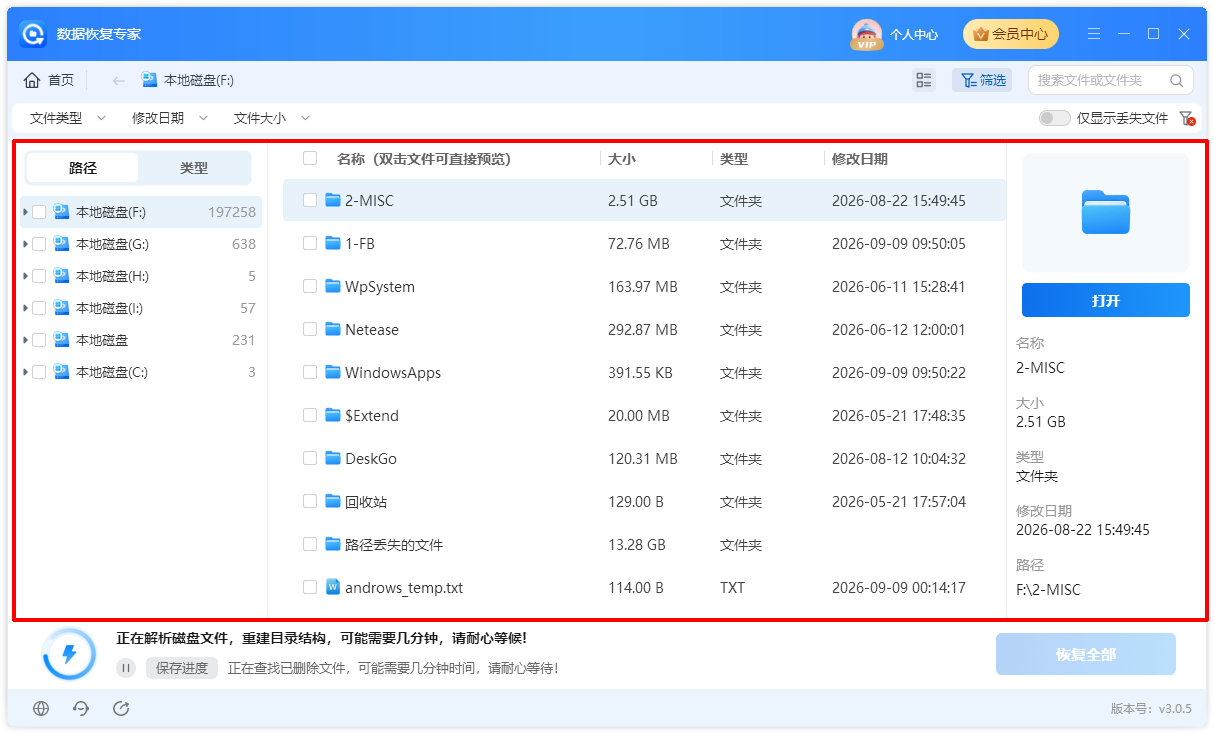This screenshot has width=1214, height=734.
Task: Expand the 本地磁盘(I:) tree node
Action: pyautogui.click(x=25, y=308)
